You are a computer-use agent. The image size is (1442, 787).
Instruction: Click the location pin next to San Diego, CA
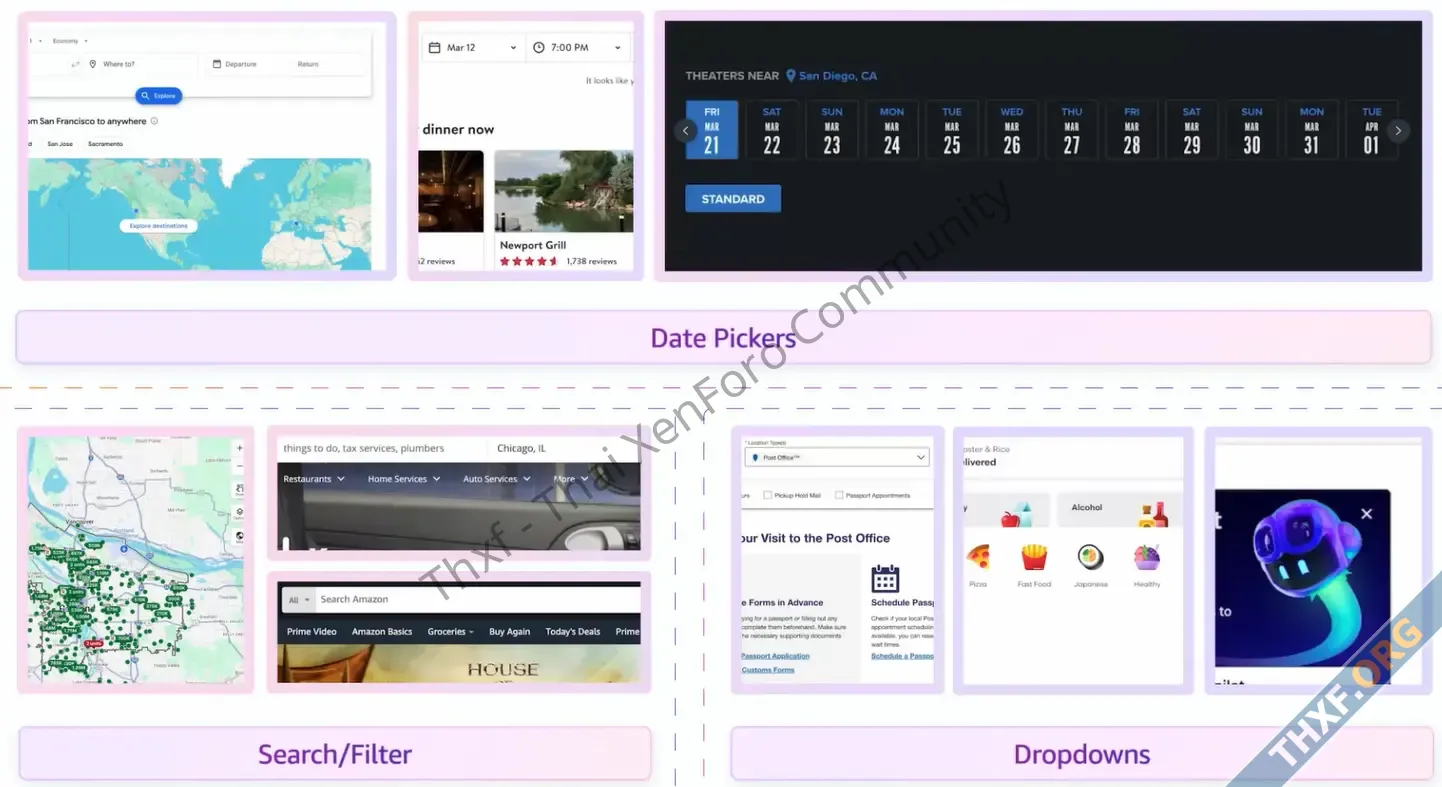tap(791, 76)
